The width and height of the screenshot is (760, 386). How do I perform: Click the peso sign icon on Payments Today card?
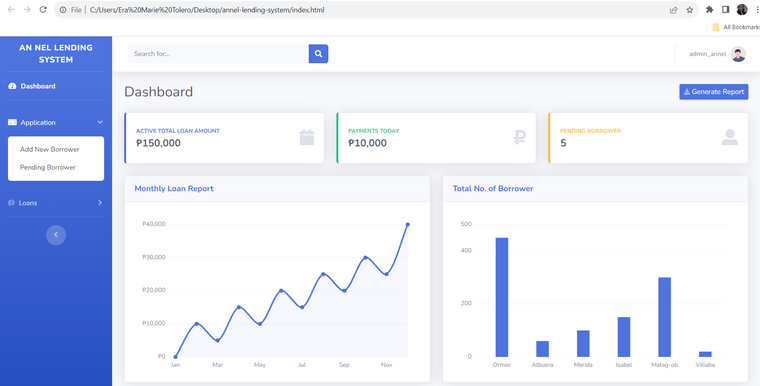click(x=519, y=138)
